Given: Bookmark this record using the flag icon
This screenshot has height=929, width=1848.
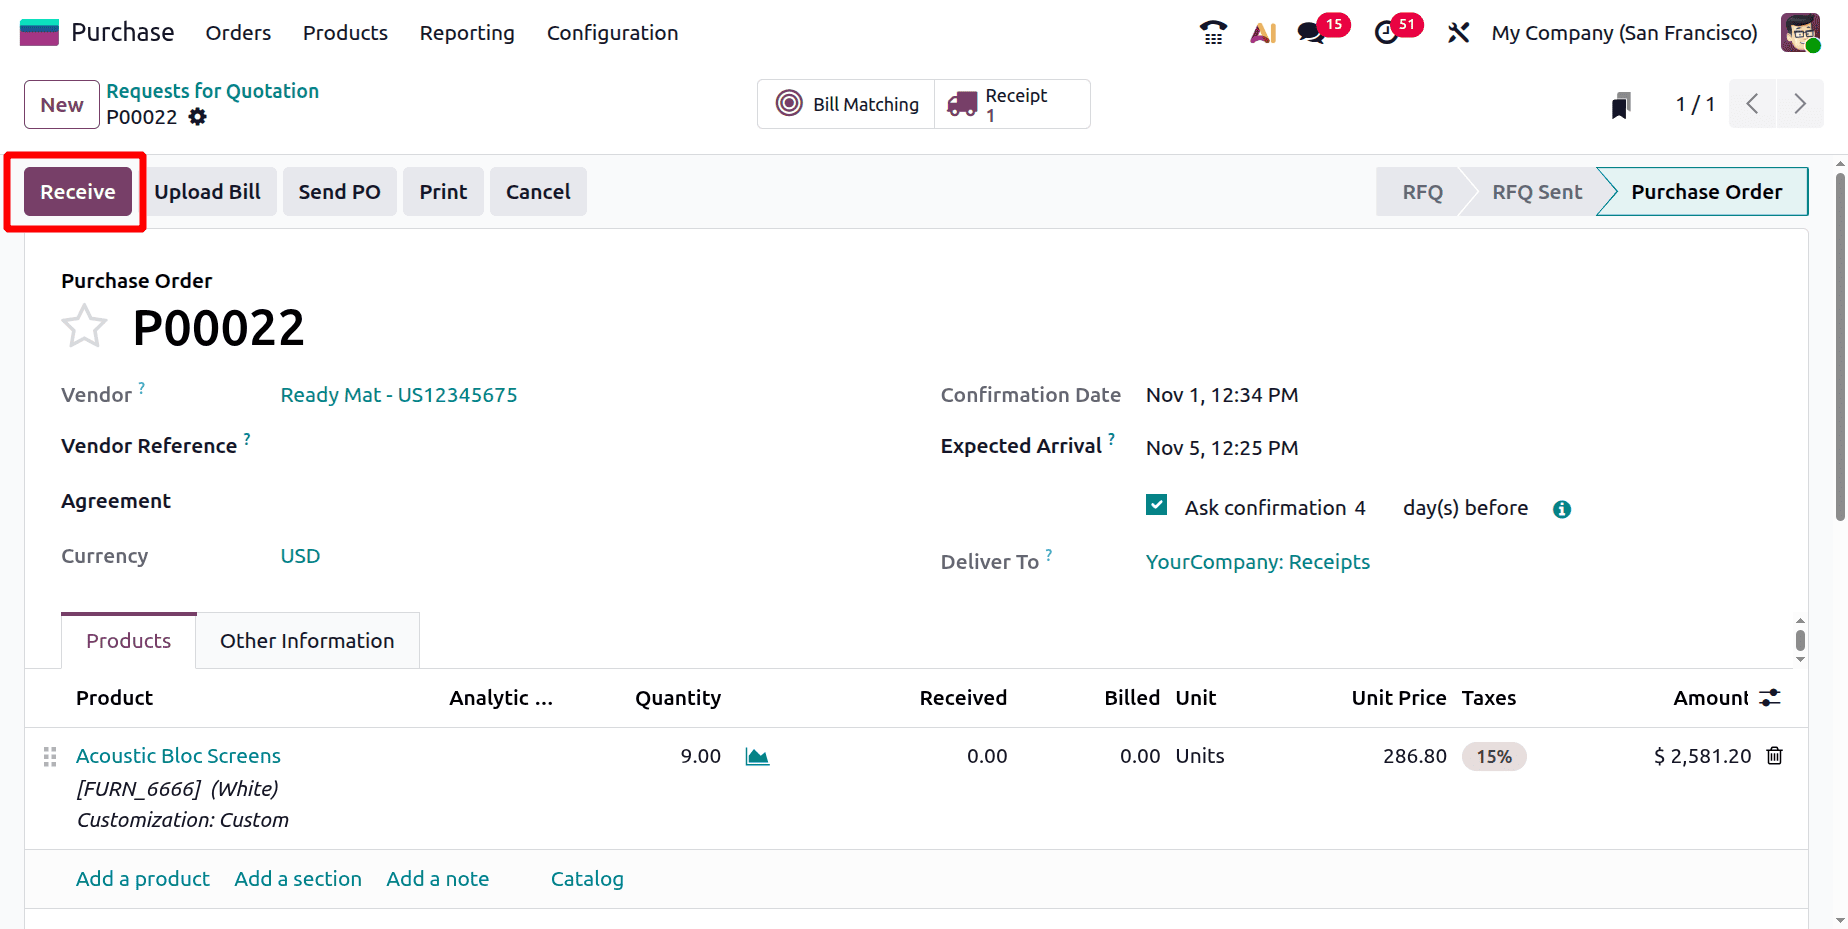Looking at the screenshot, I should coord(1620,103).
